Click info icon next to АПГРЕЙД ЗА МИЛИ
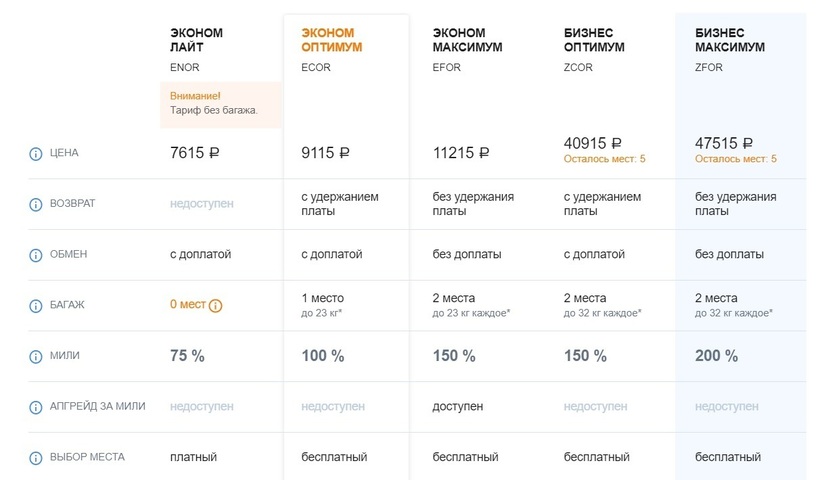This screenshot has height=480, width=820. click(35, 407)
